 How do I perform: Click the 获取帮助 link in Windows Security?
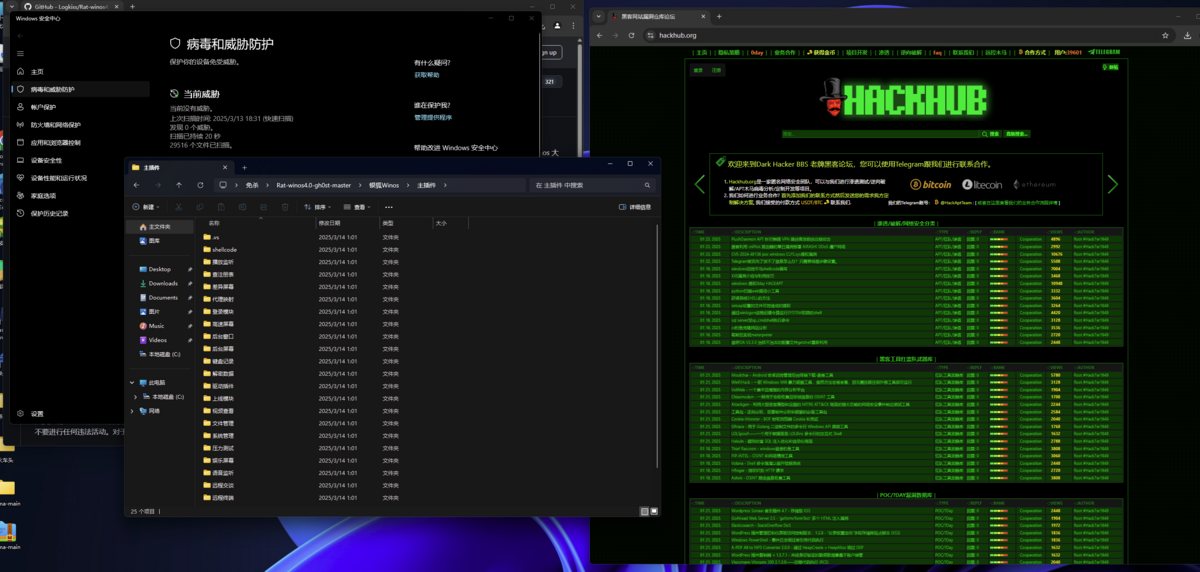426,75
